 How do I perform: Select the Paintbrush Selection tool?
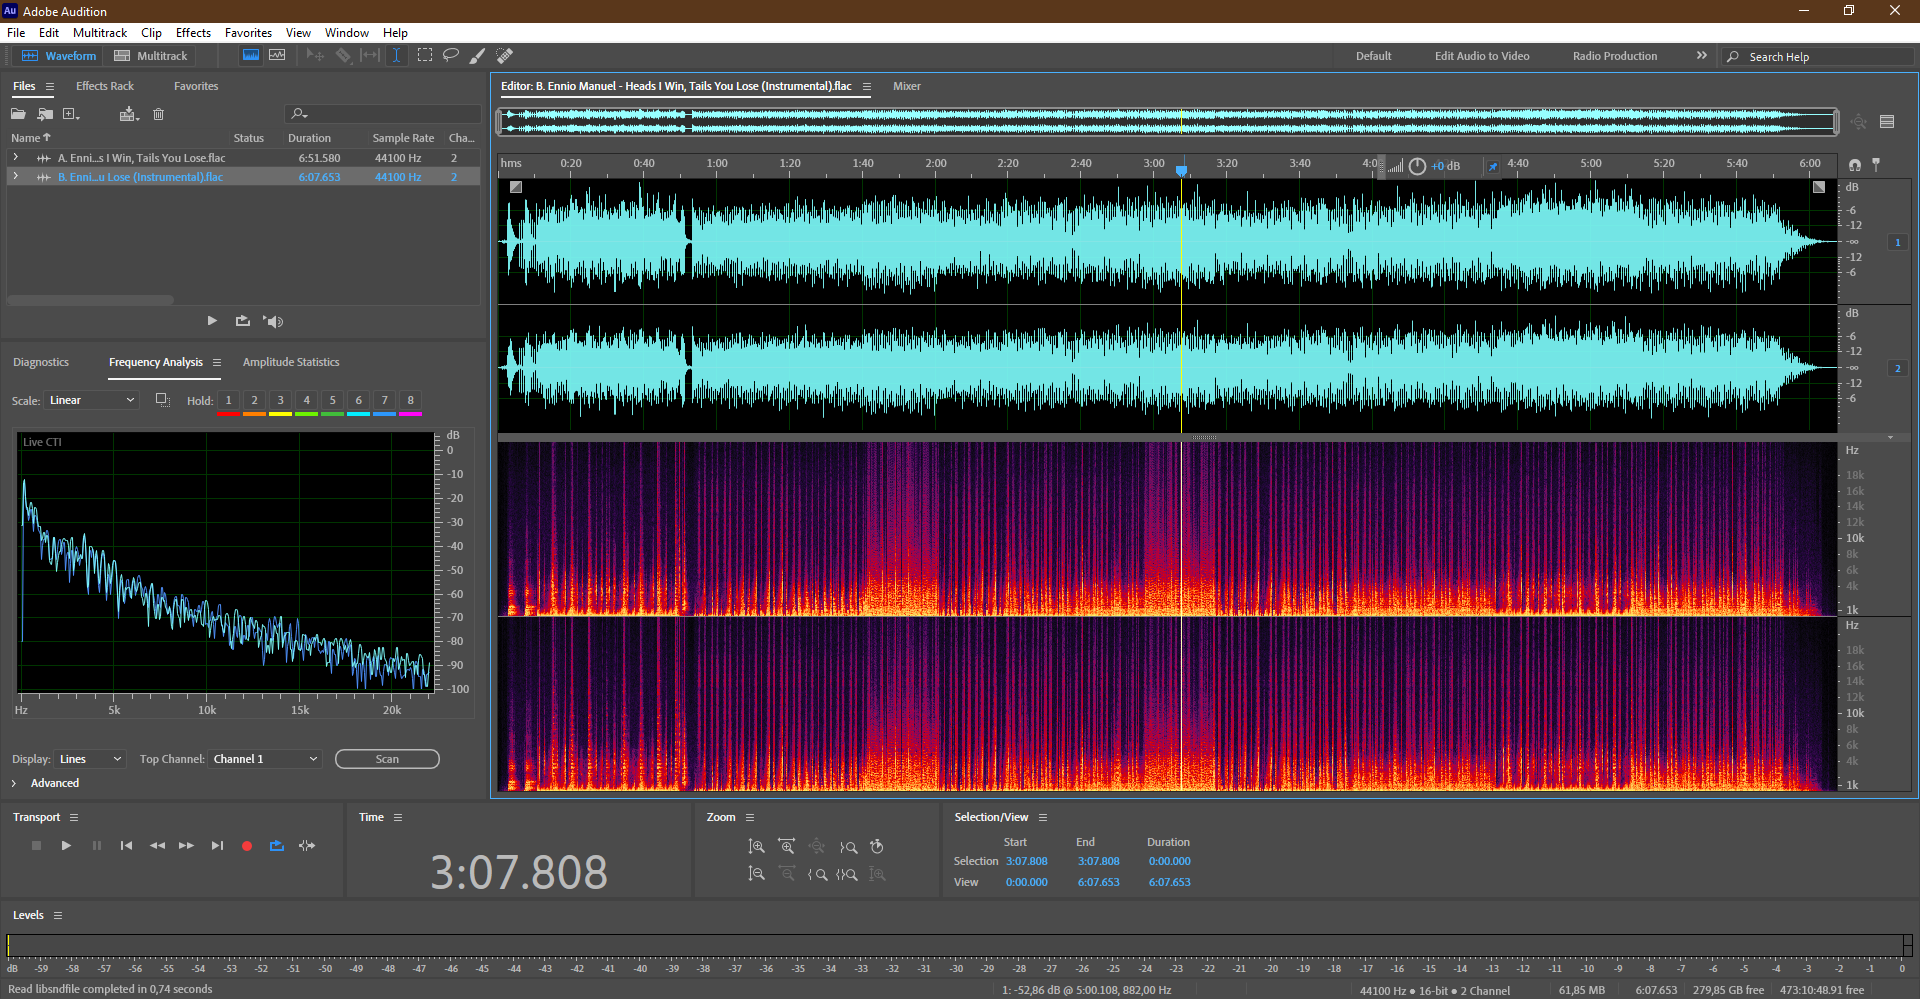tap(477, 56)
